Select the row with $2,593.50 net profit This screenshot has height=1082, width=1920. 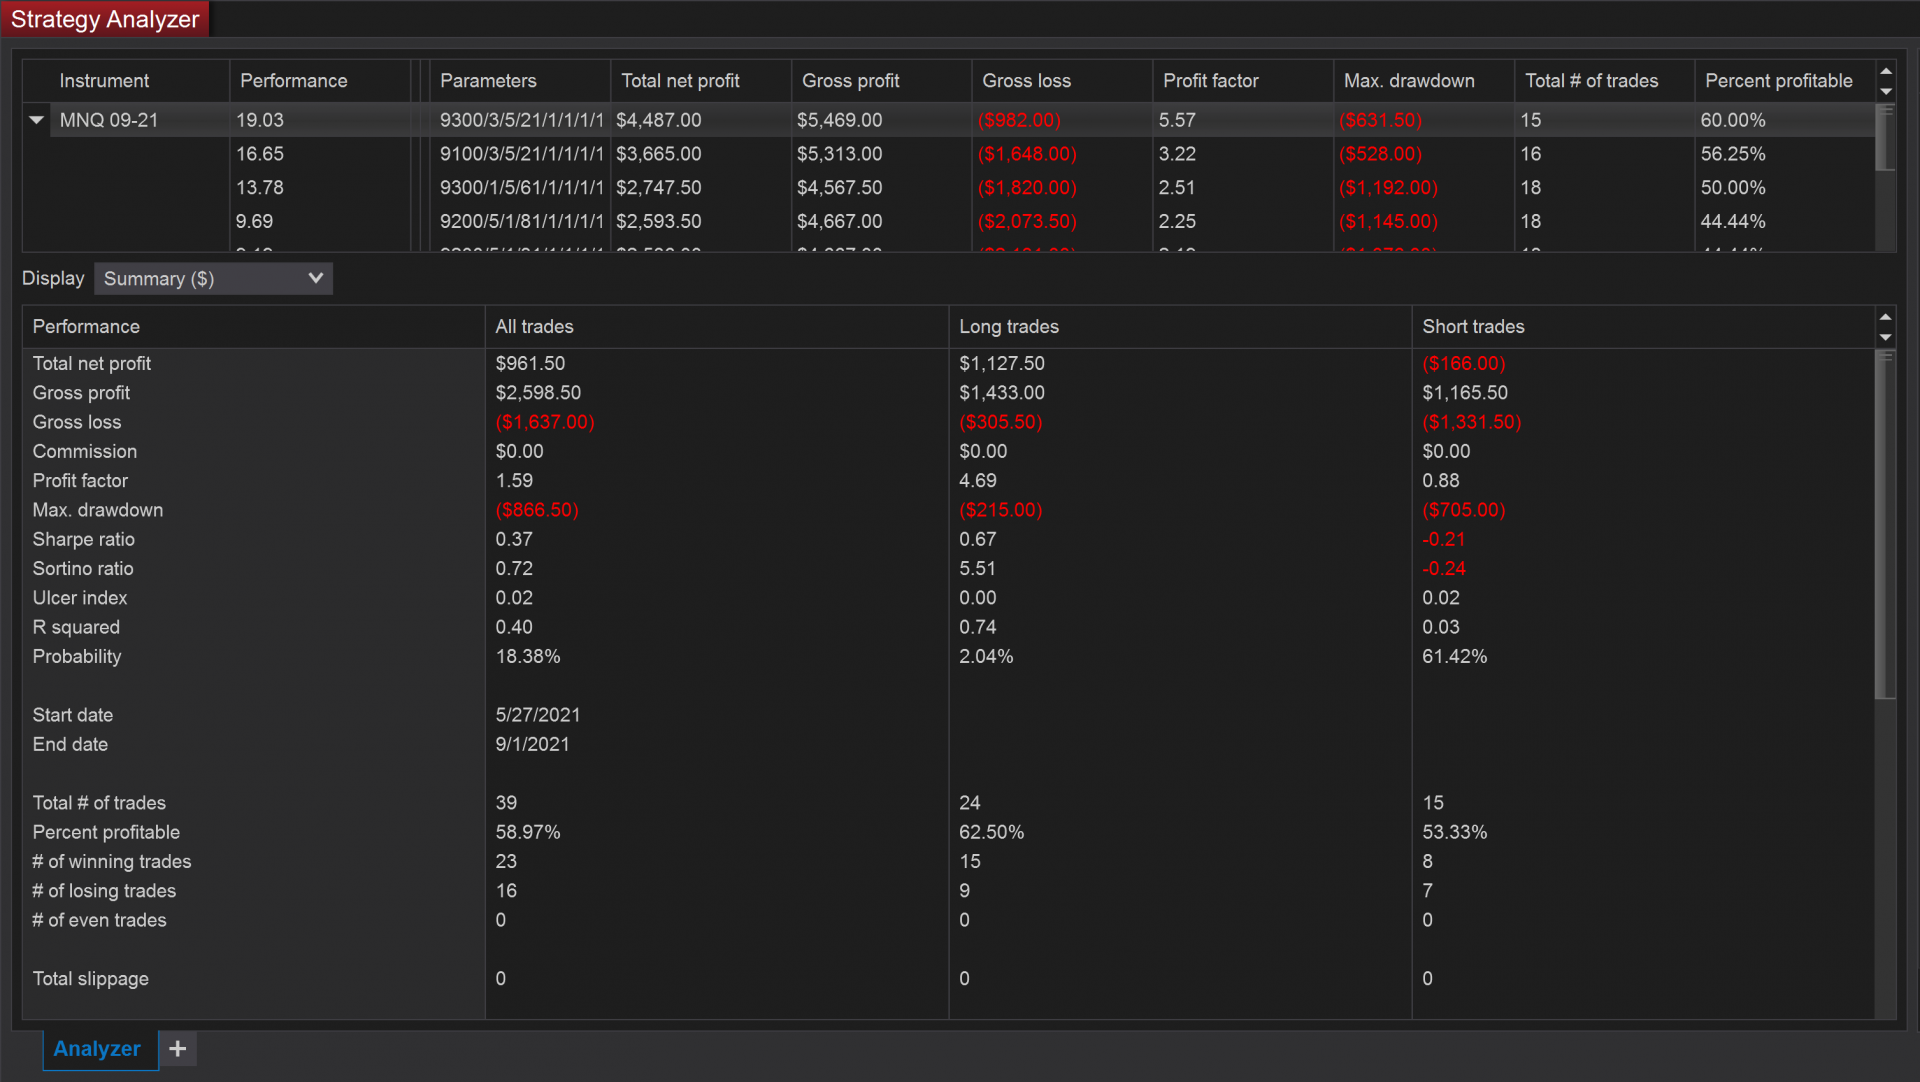pos(658,222)
